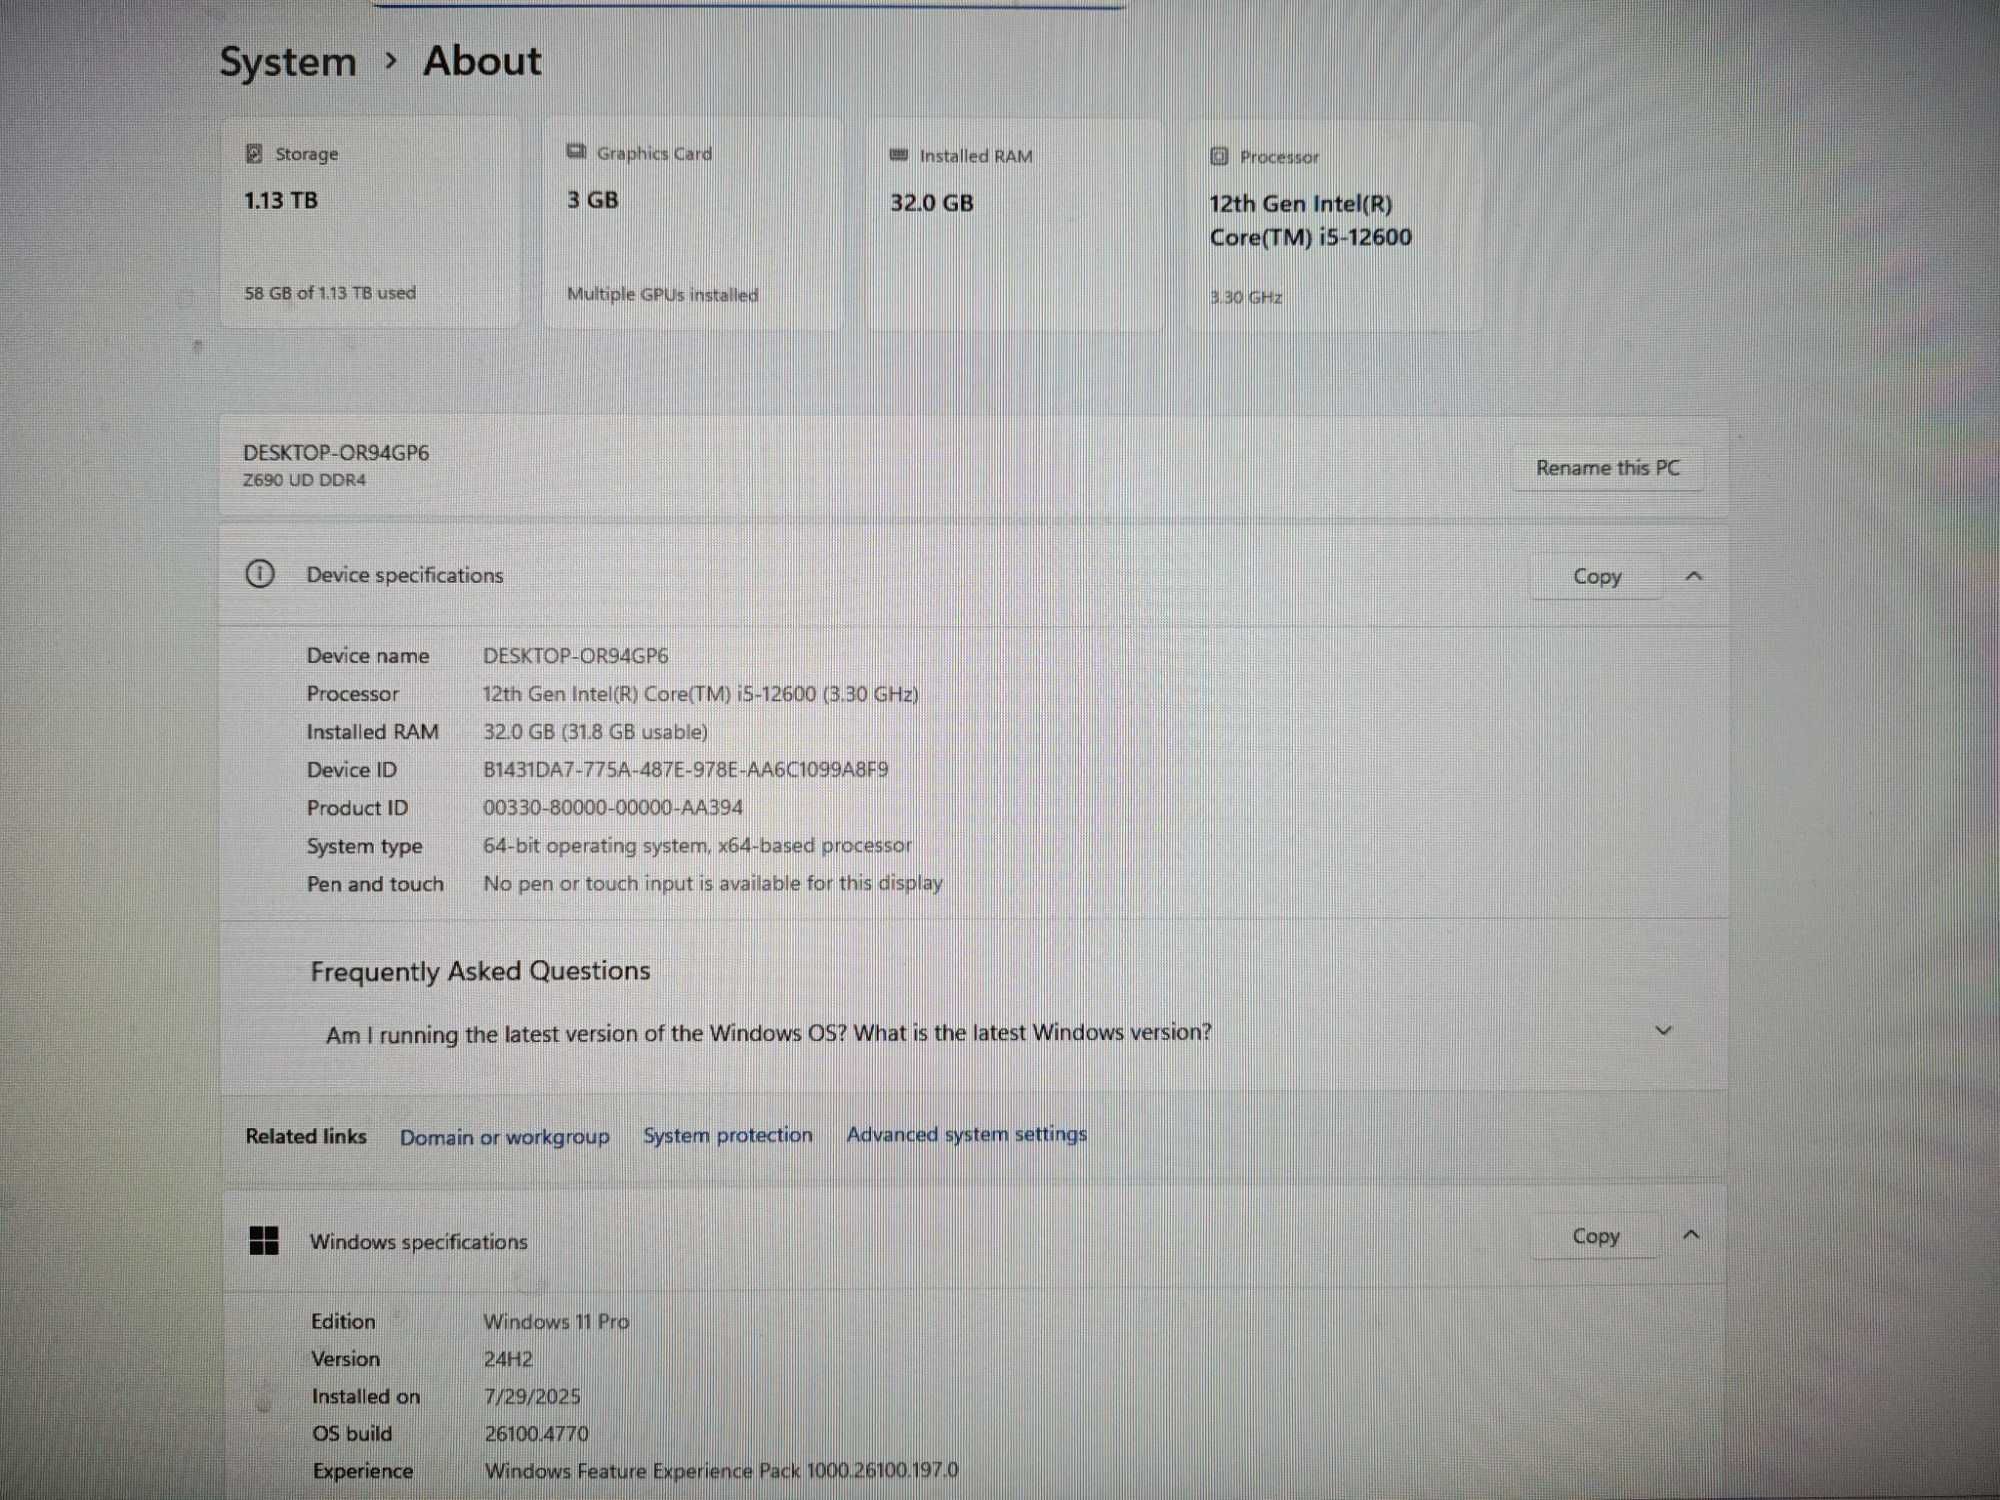Click the Windows Feature Experience Pack text
The width and height of the screenshot is (2000, 1500).
pos(721,1470)
